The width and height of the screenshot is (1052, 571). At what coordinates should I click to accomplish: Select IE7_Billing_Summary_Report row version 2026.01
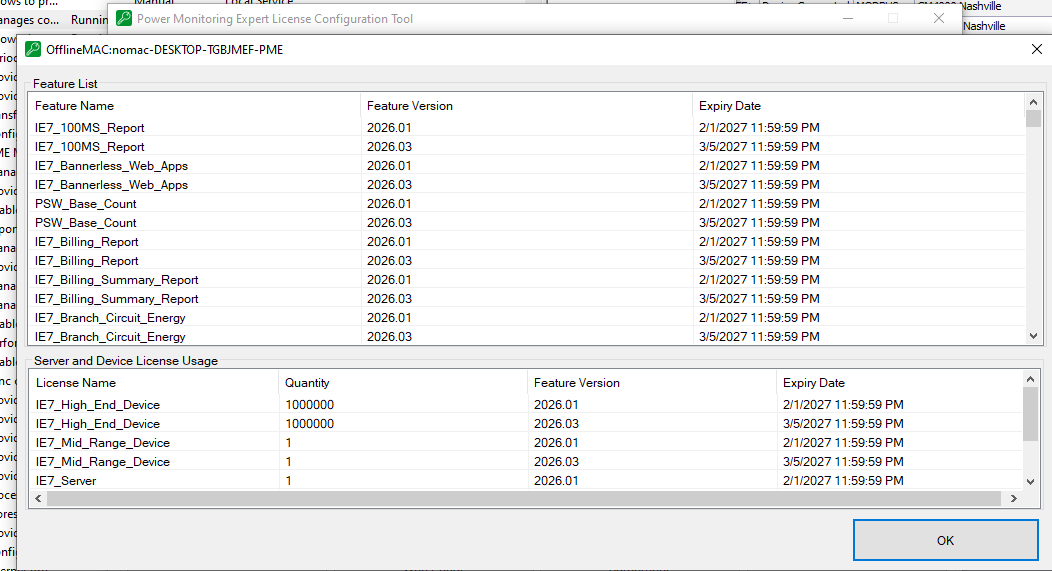(x=527, y=280)
